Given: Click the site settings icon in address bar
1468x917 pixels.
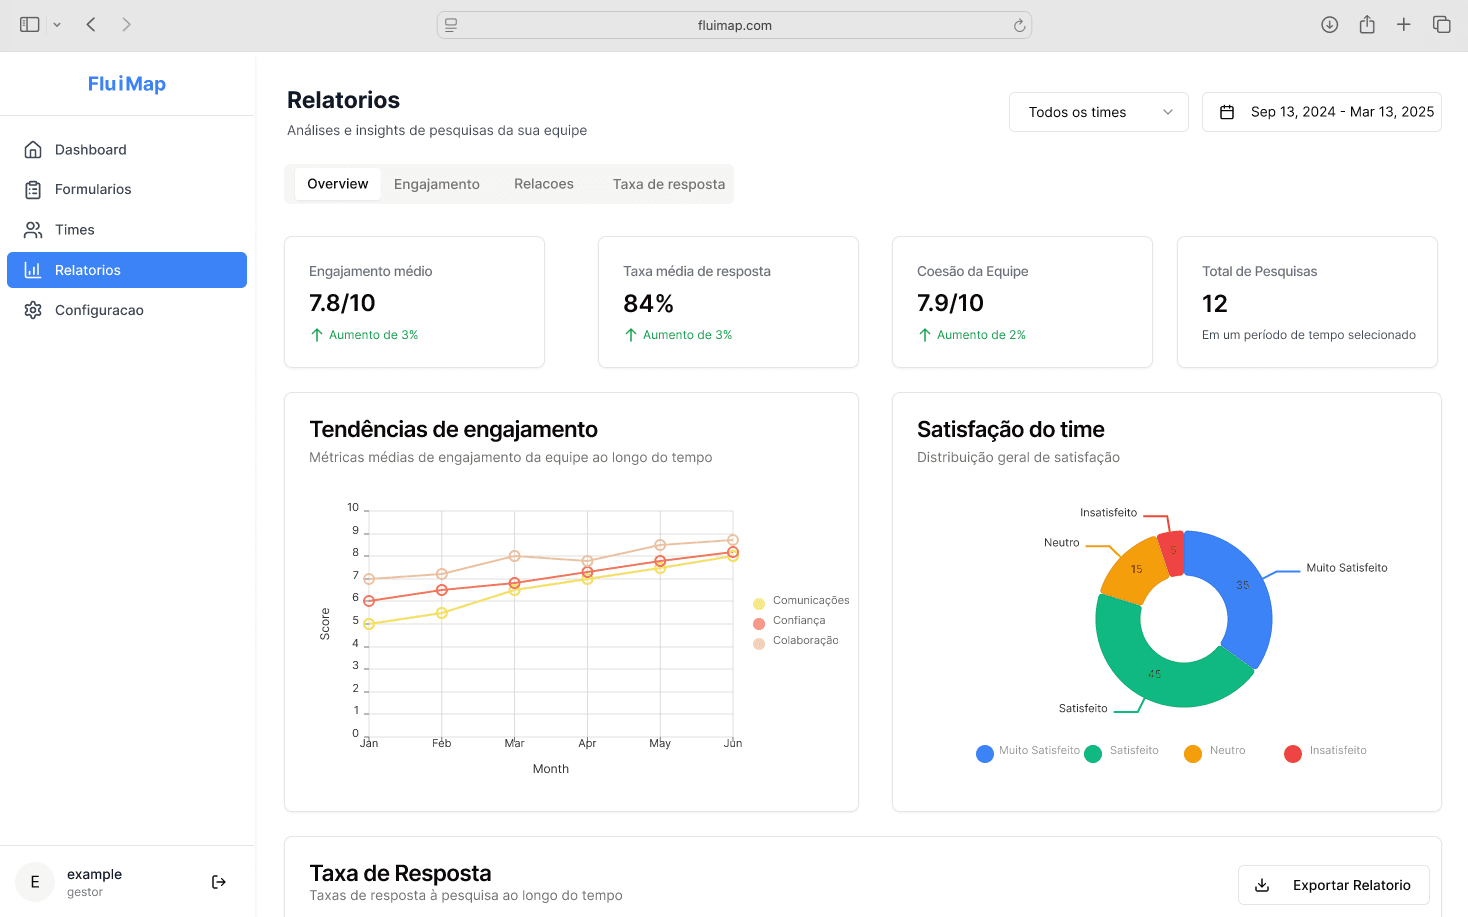Looking at the screenshot, I should (451, 25).
